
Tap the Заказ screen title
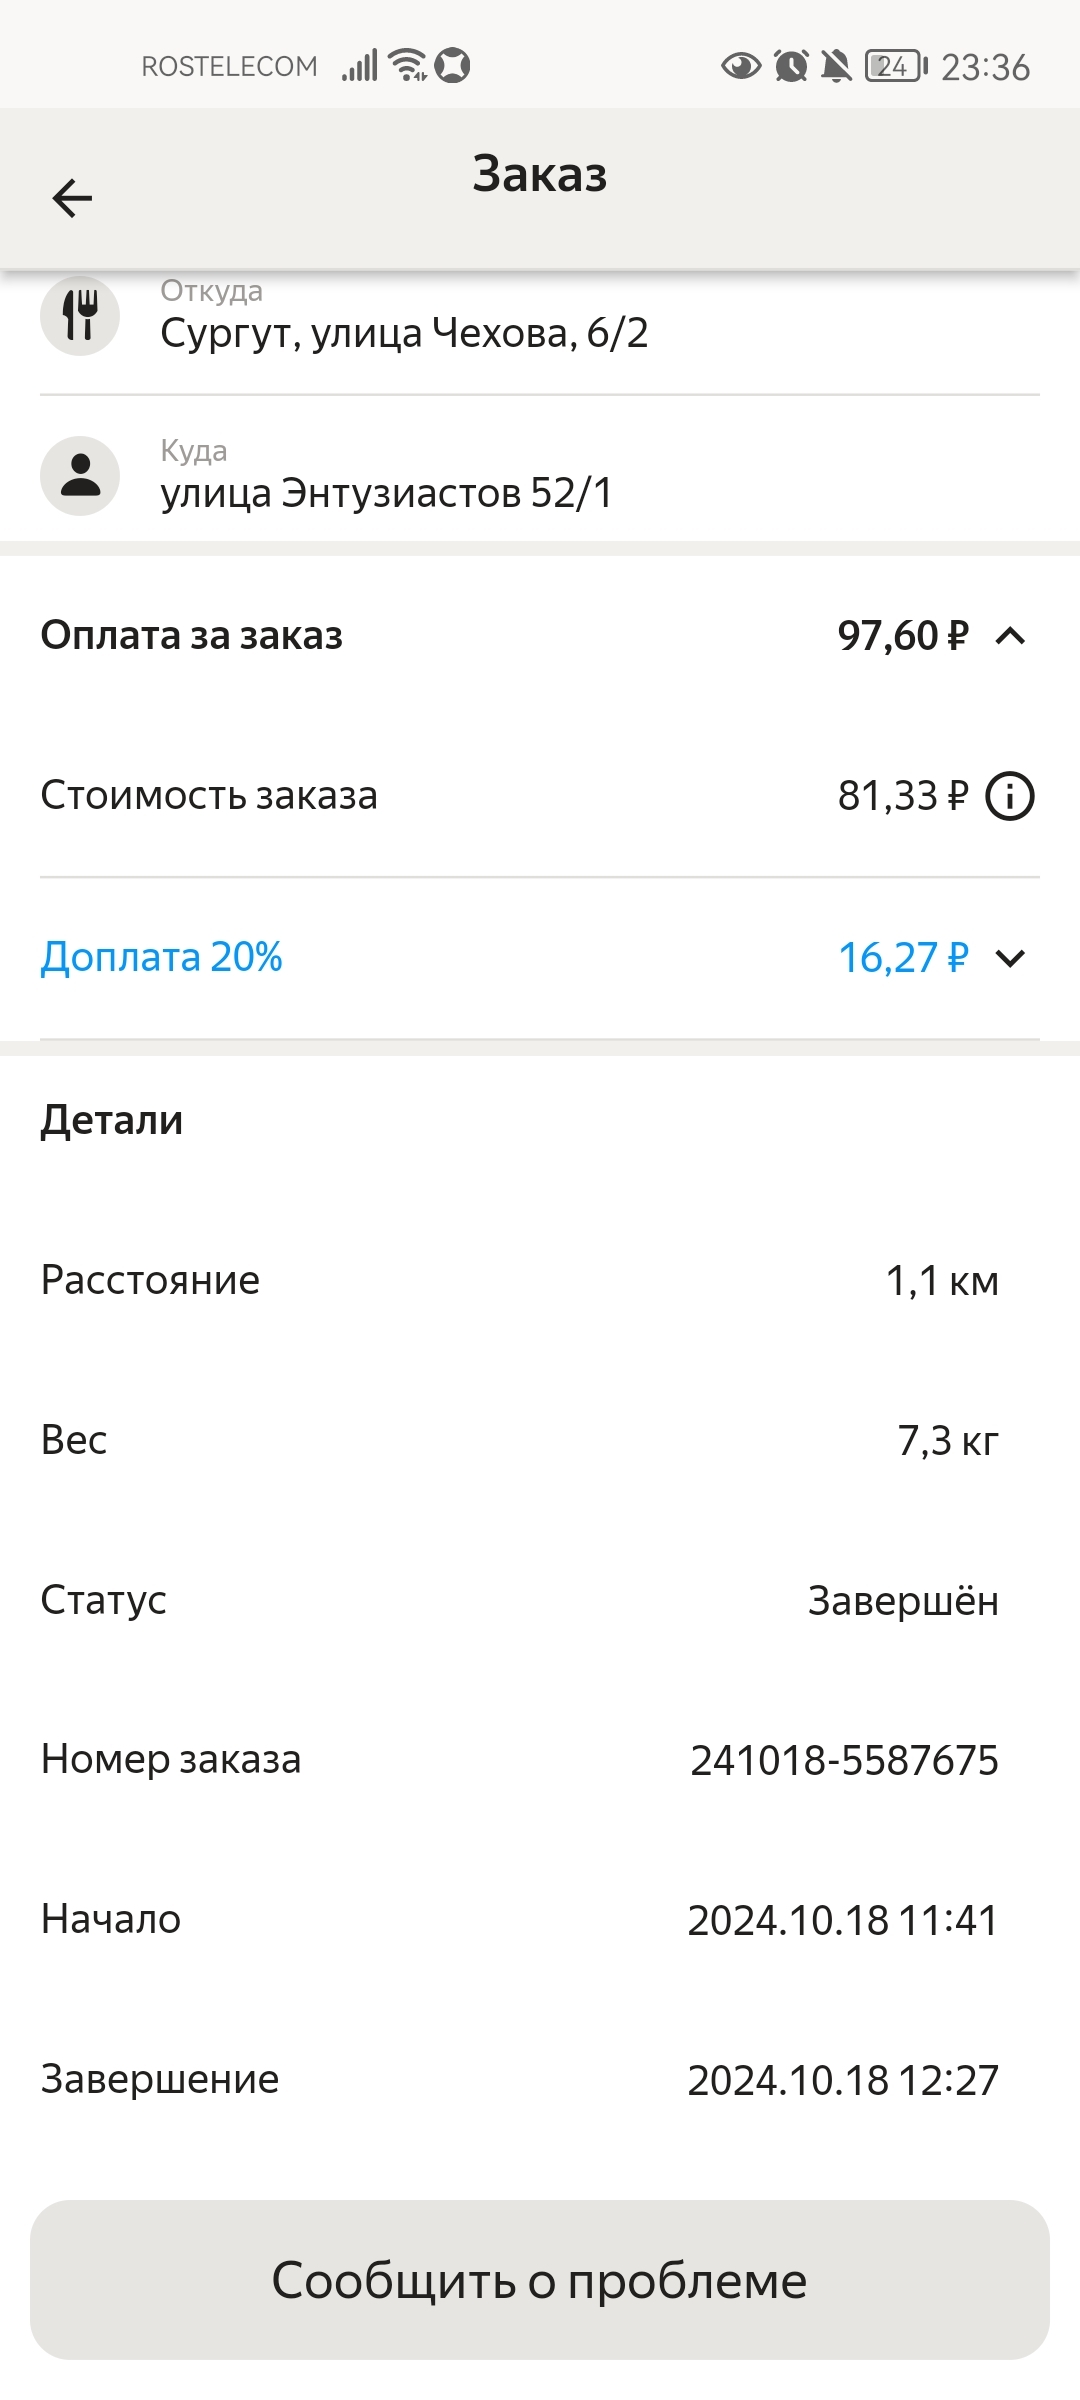[540, 174]
